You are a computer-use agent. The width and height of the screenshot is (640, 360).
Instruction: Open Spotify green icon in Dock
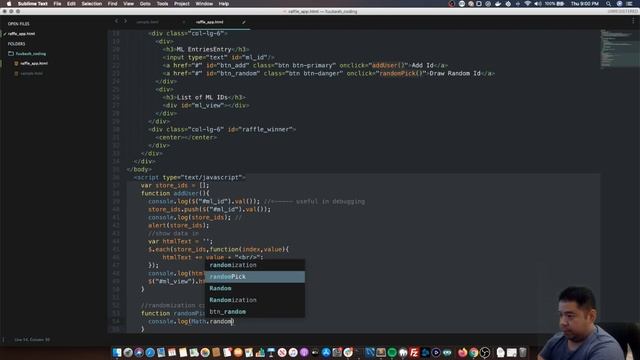click(x=392, y=352)
